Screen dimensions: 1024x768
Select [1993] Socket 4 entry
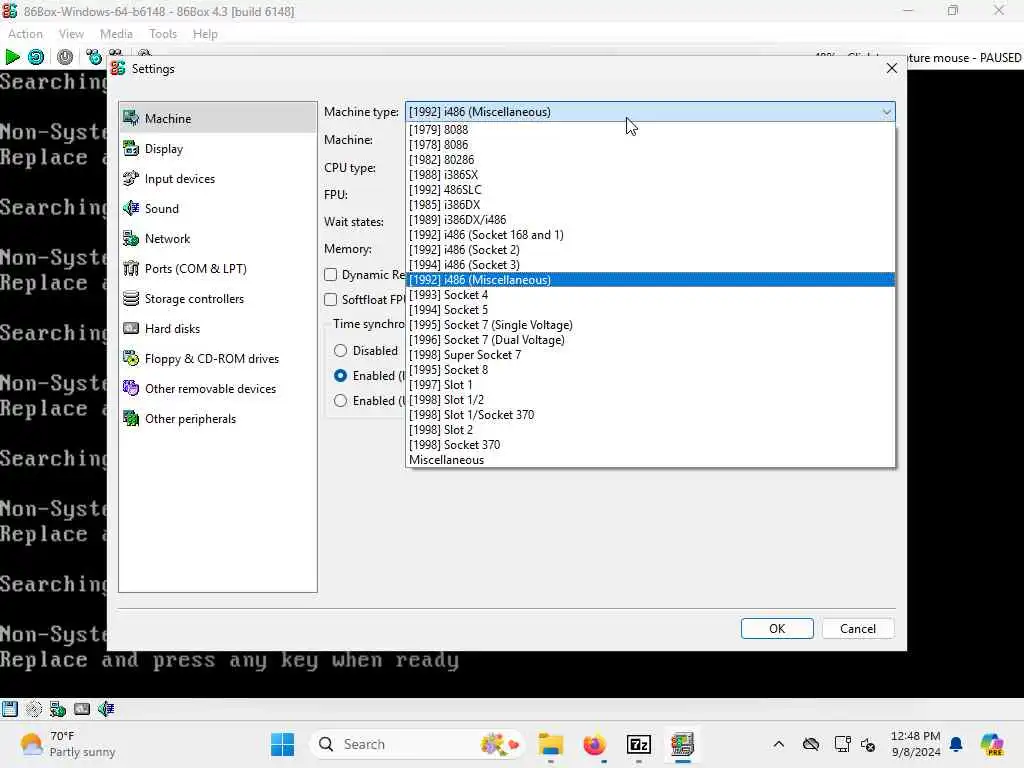pyautogui.click(x=650, y=295)
